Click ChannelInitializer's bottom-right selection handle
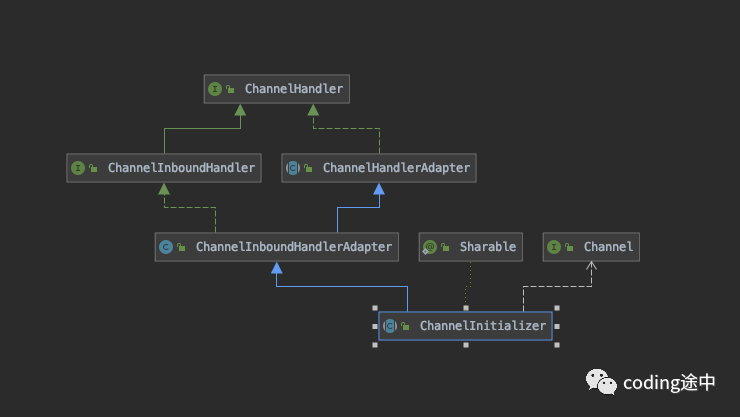The height and width of the screenshot is (417, 740). (557, 345)
